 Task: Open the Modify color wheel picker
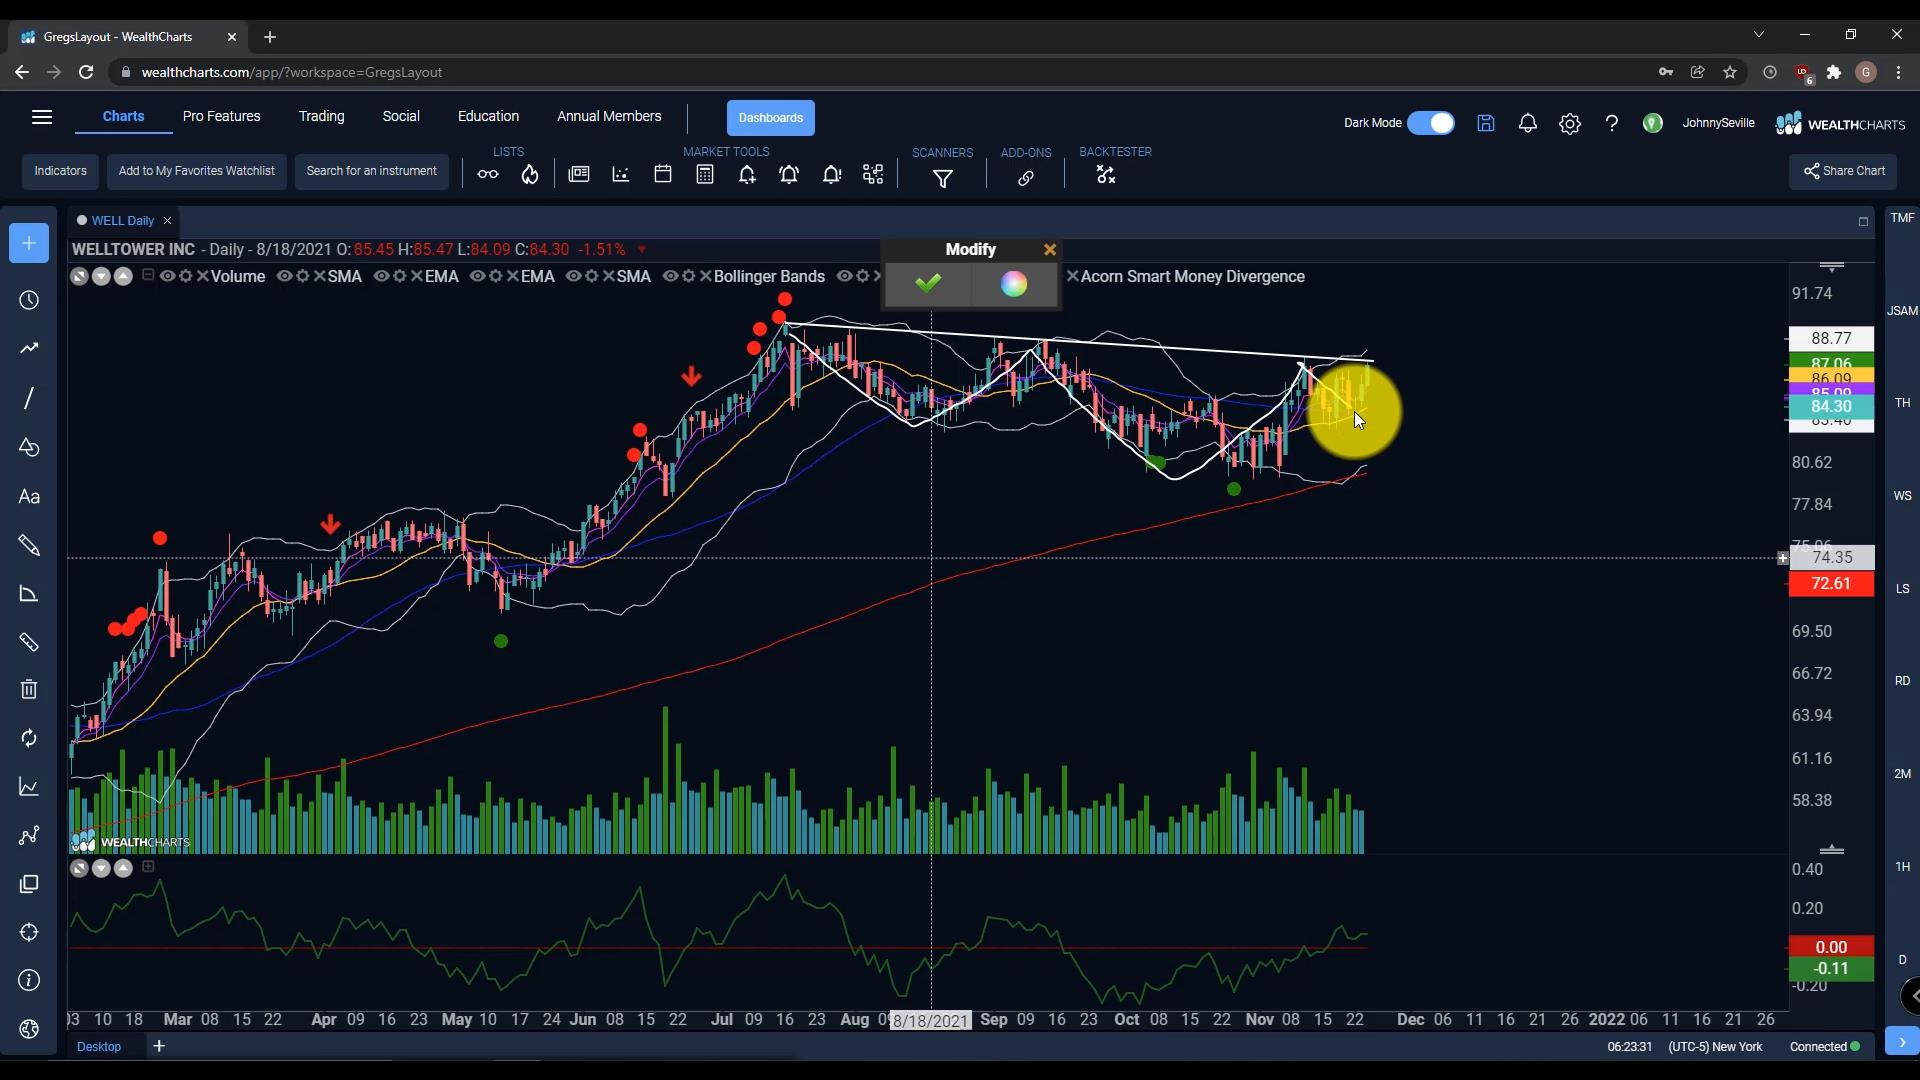(x=1014, y=284)
